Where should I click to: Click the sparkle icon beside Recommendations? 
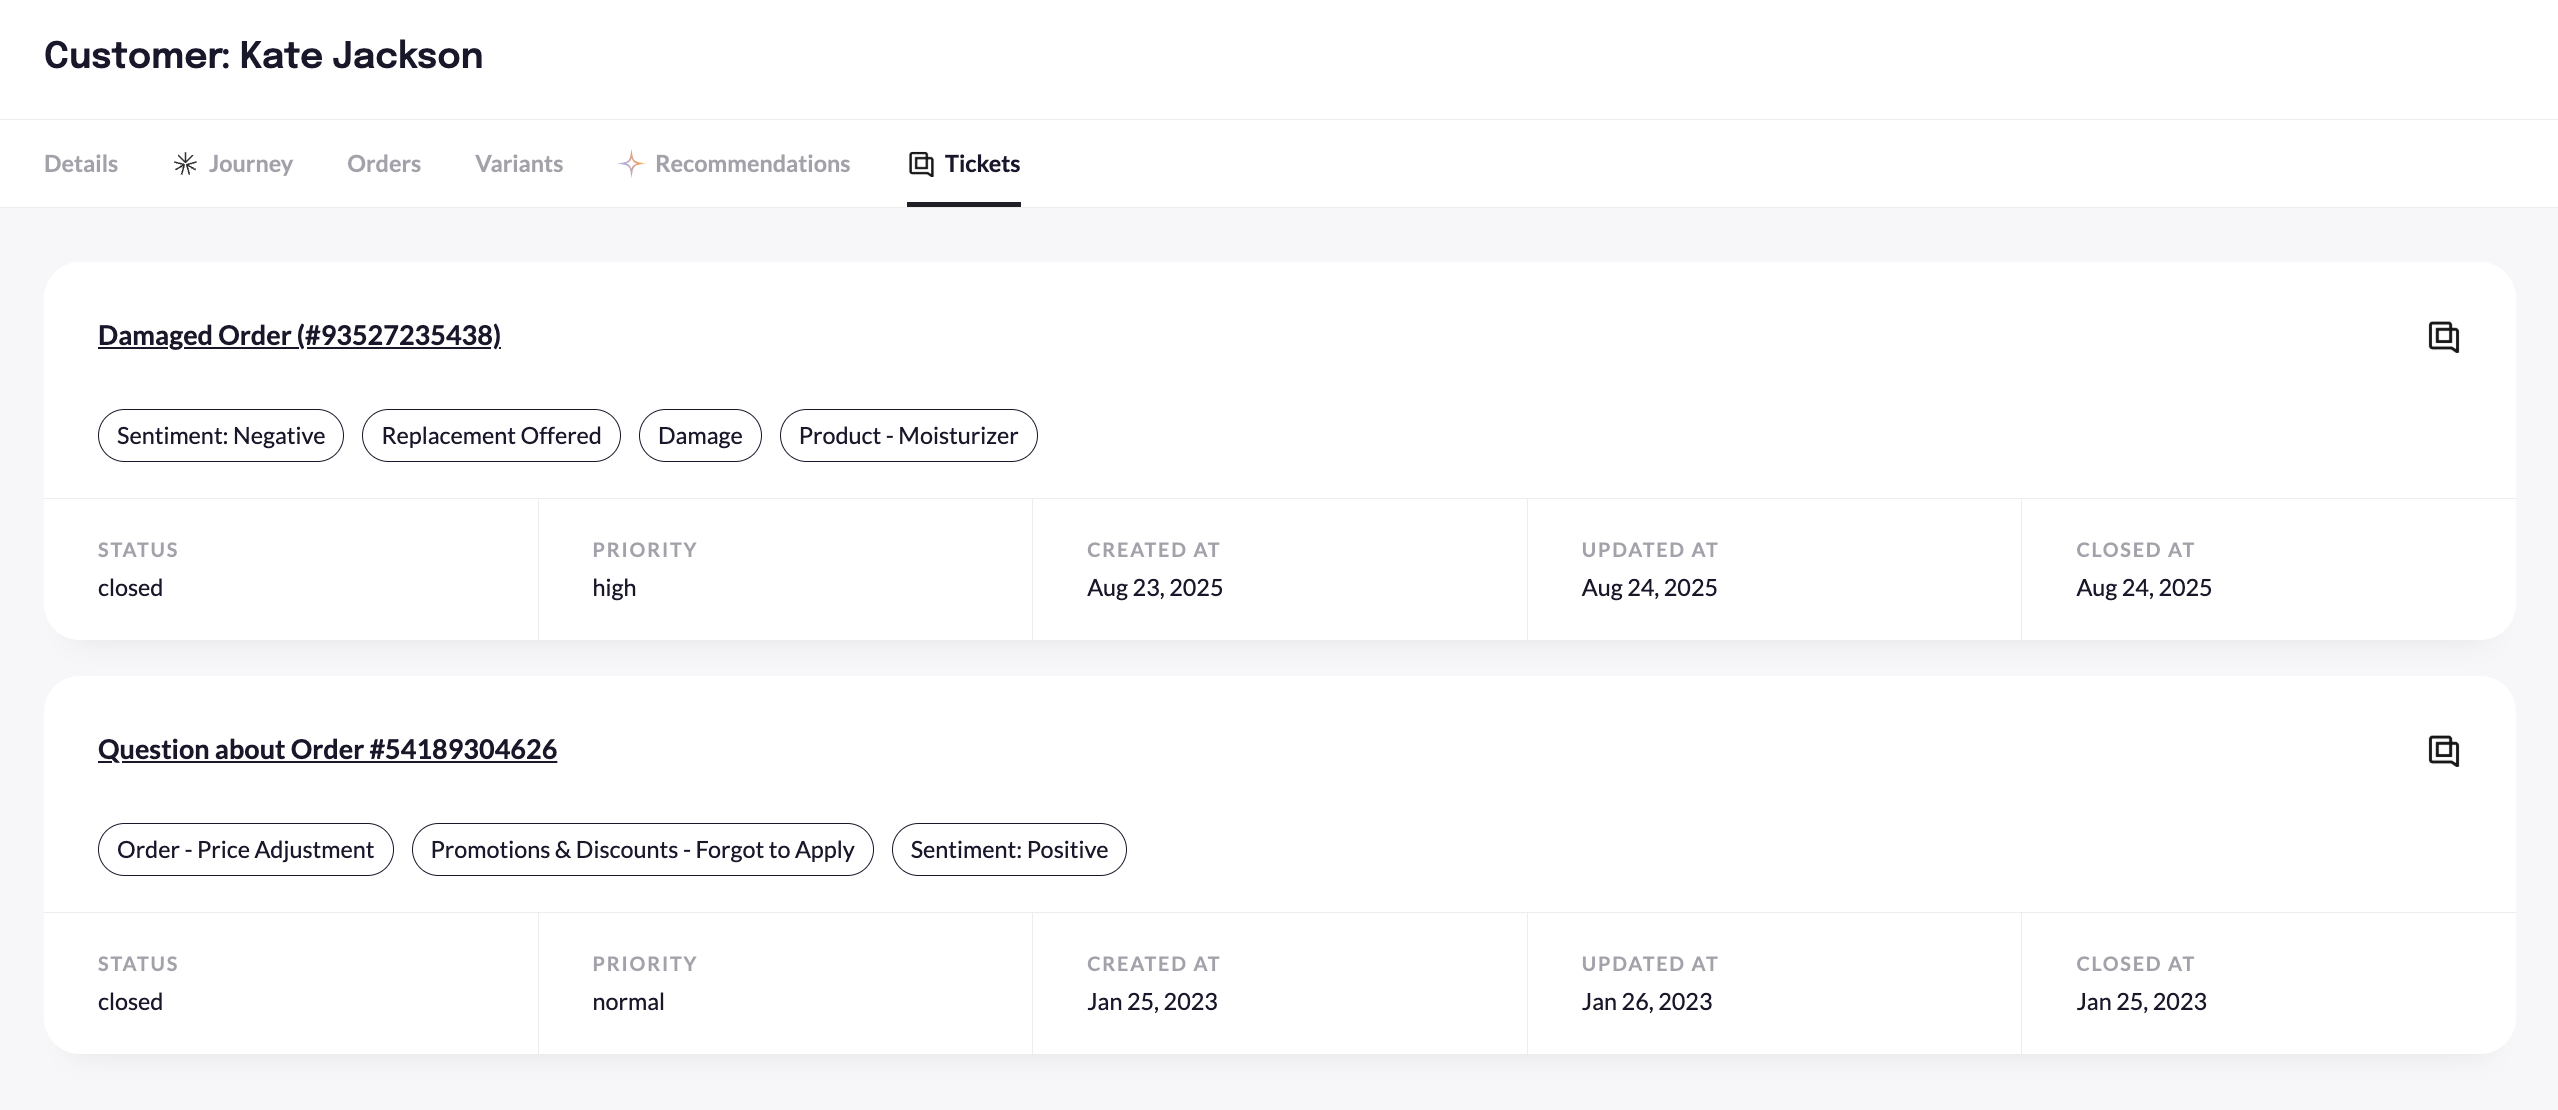click(x=630, y=163)
